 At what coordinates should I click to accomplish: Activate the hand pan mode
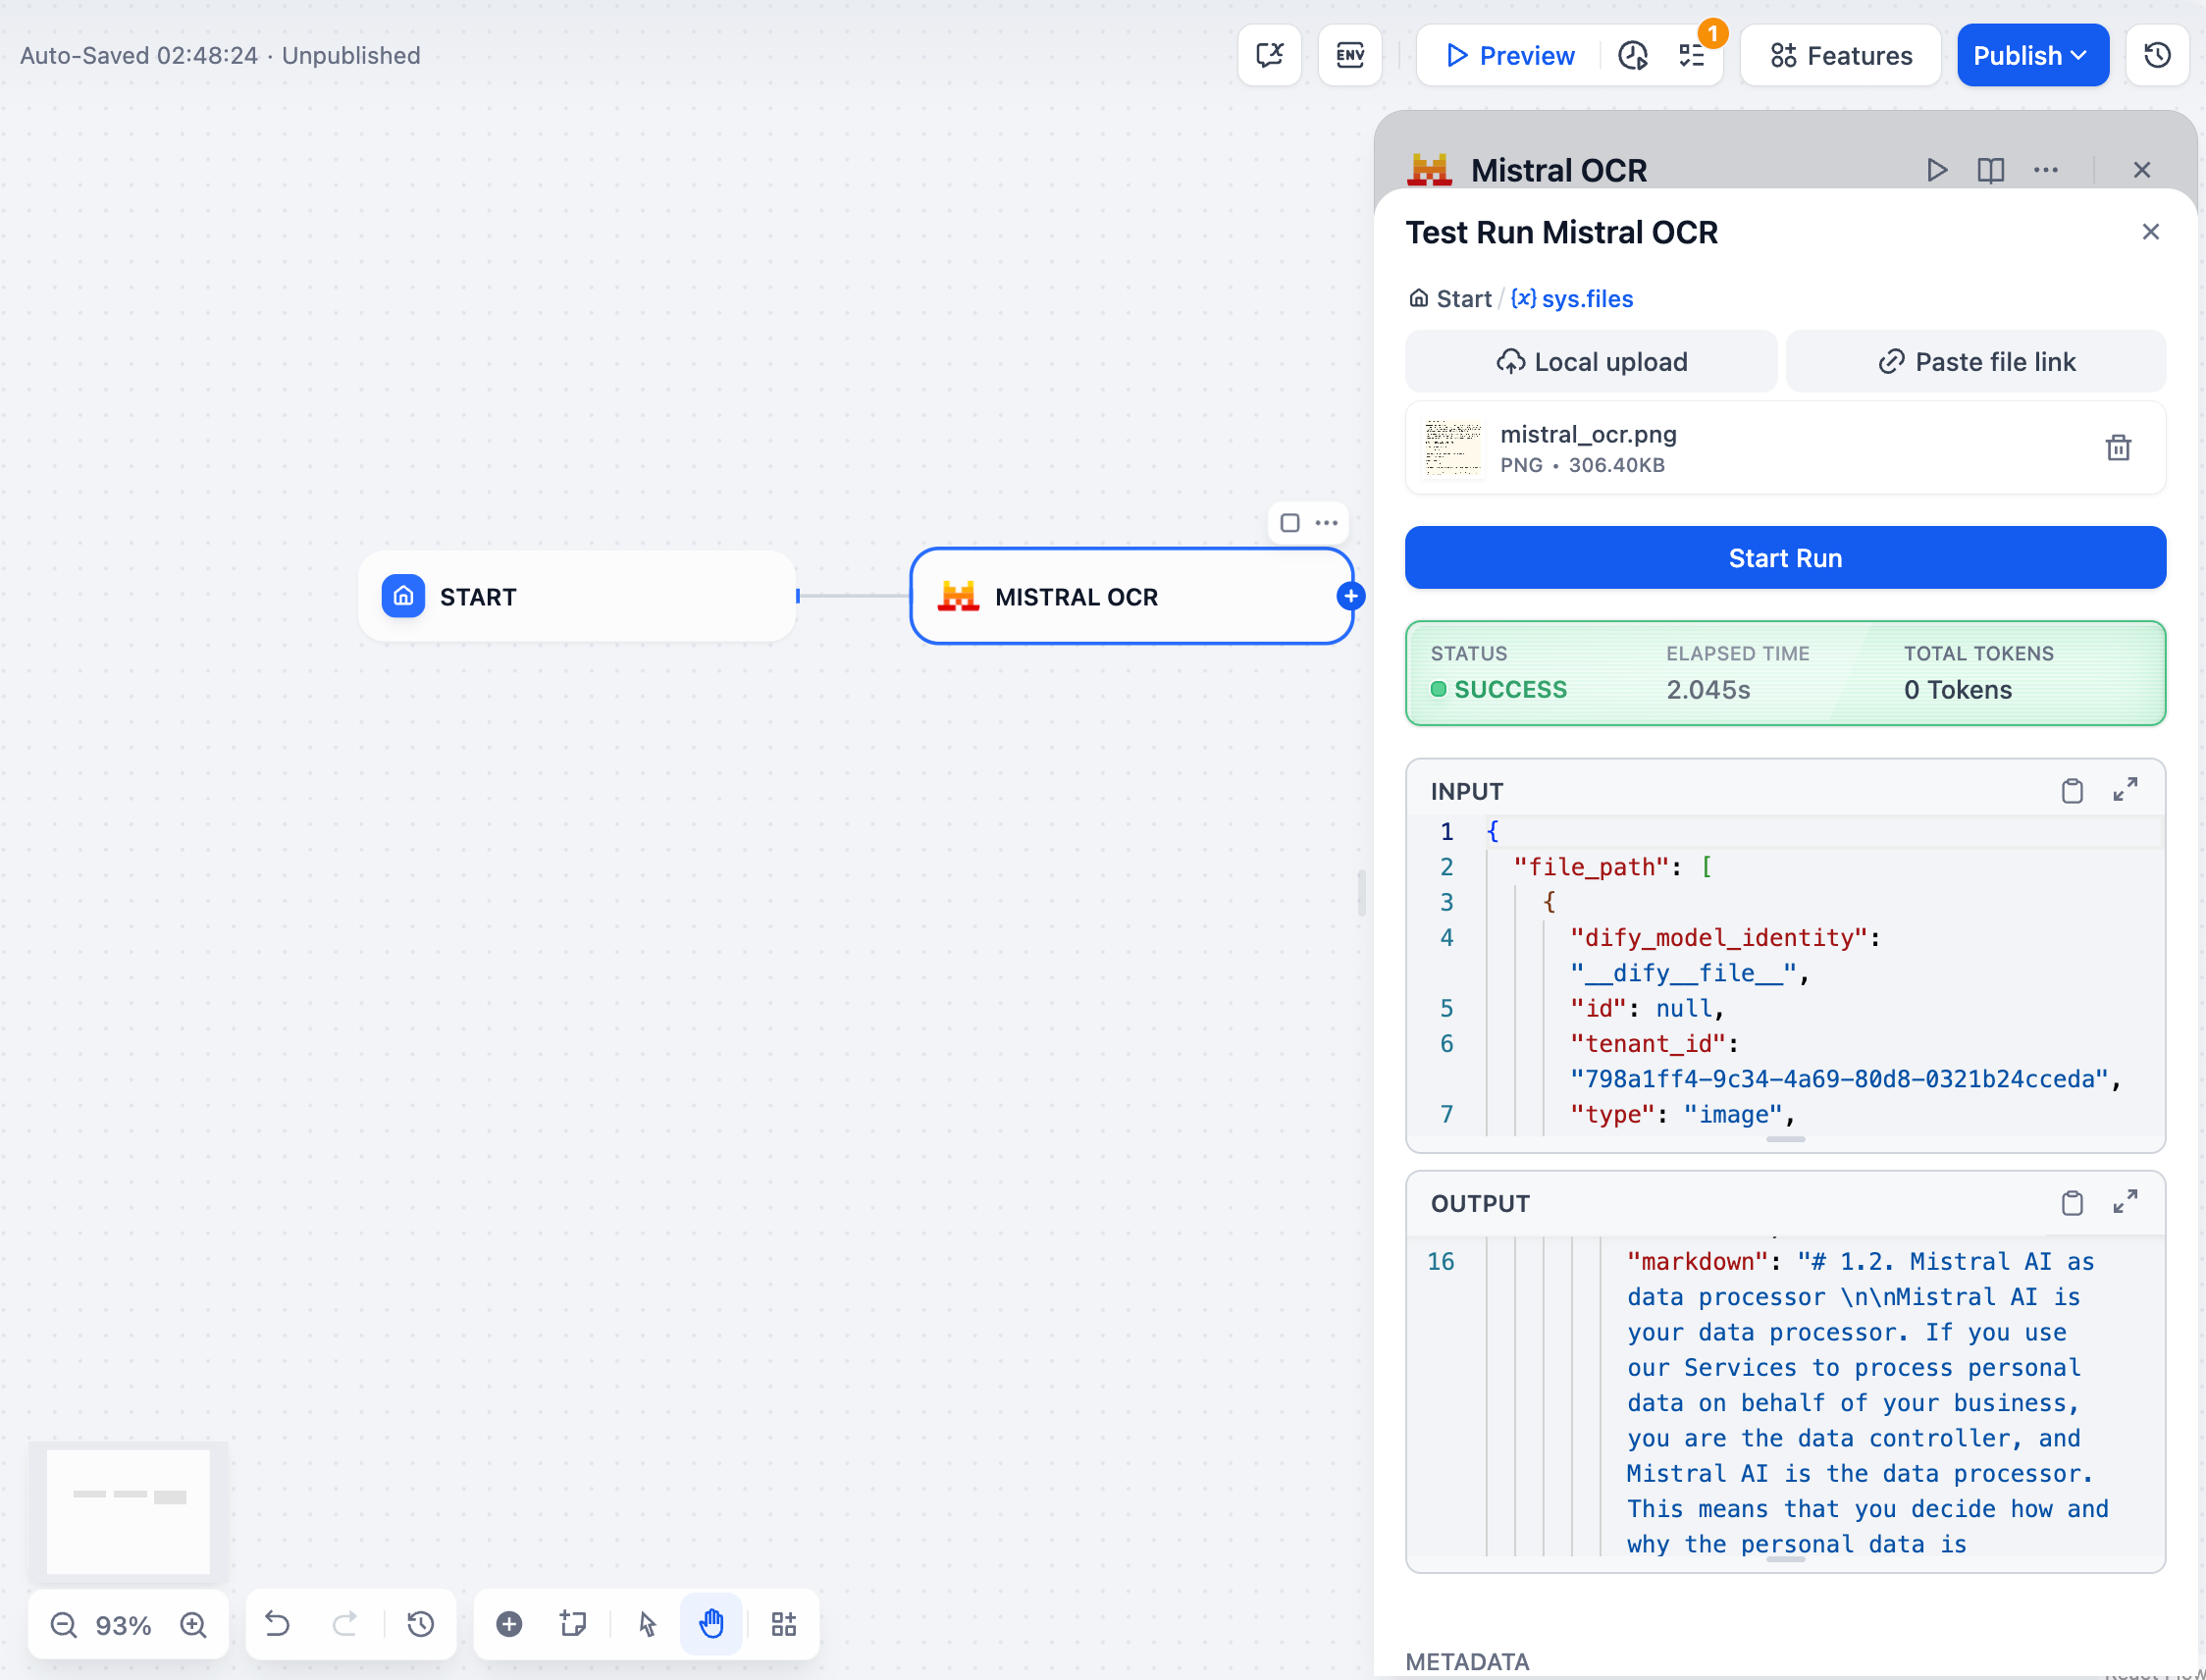(711, 1623)
